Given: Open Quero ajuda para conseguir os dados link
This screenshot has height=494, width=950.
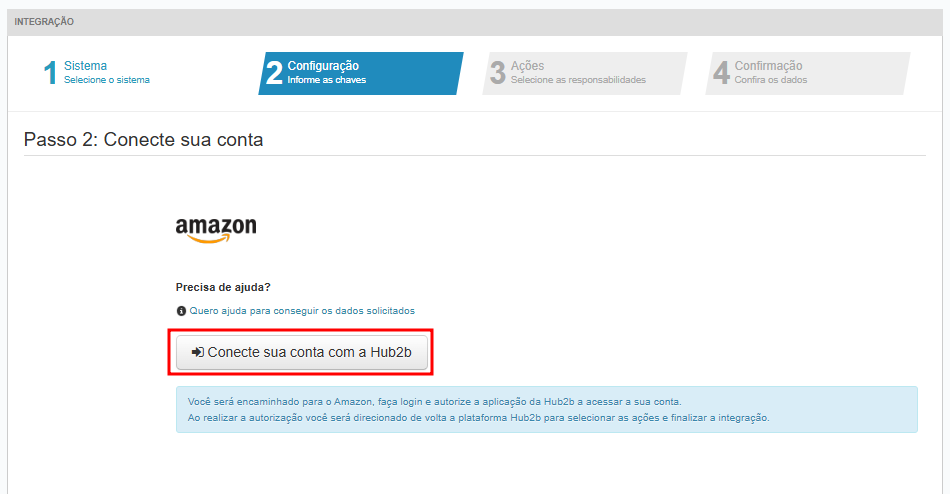Looking at the screenshot, I should point(302,311).
